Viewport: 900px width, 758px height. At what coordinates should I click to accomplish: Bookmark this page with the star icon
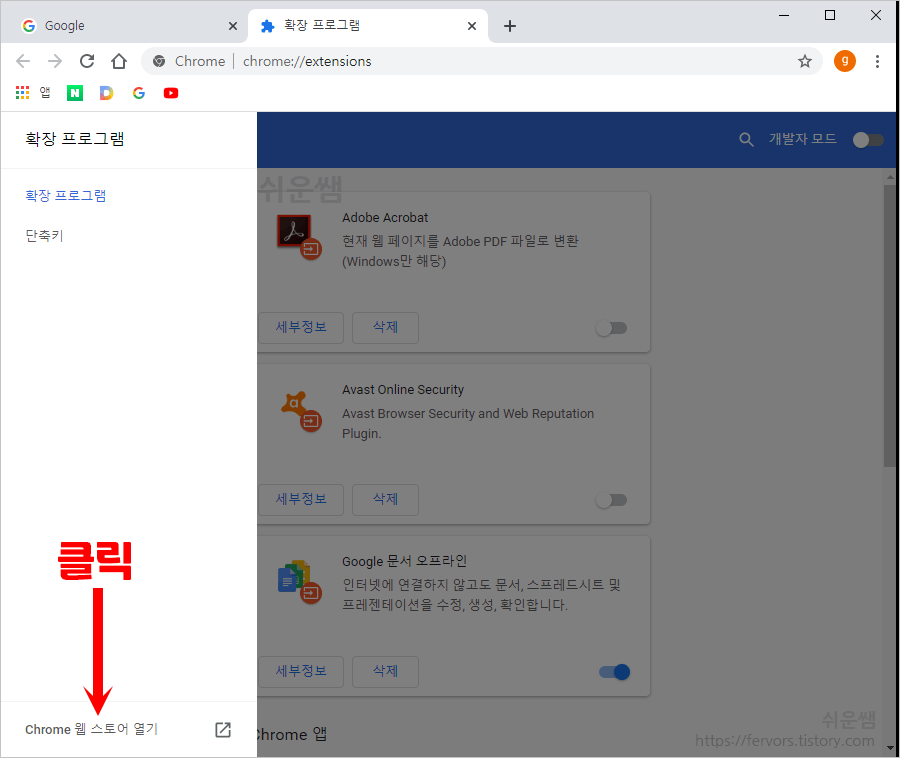tap(805, 61)
